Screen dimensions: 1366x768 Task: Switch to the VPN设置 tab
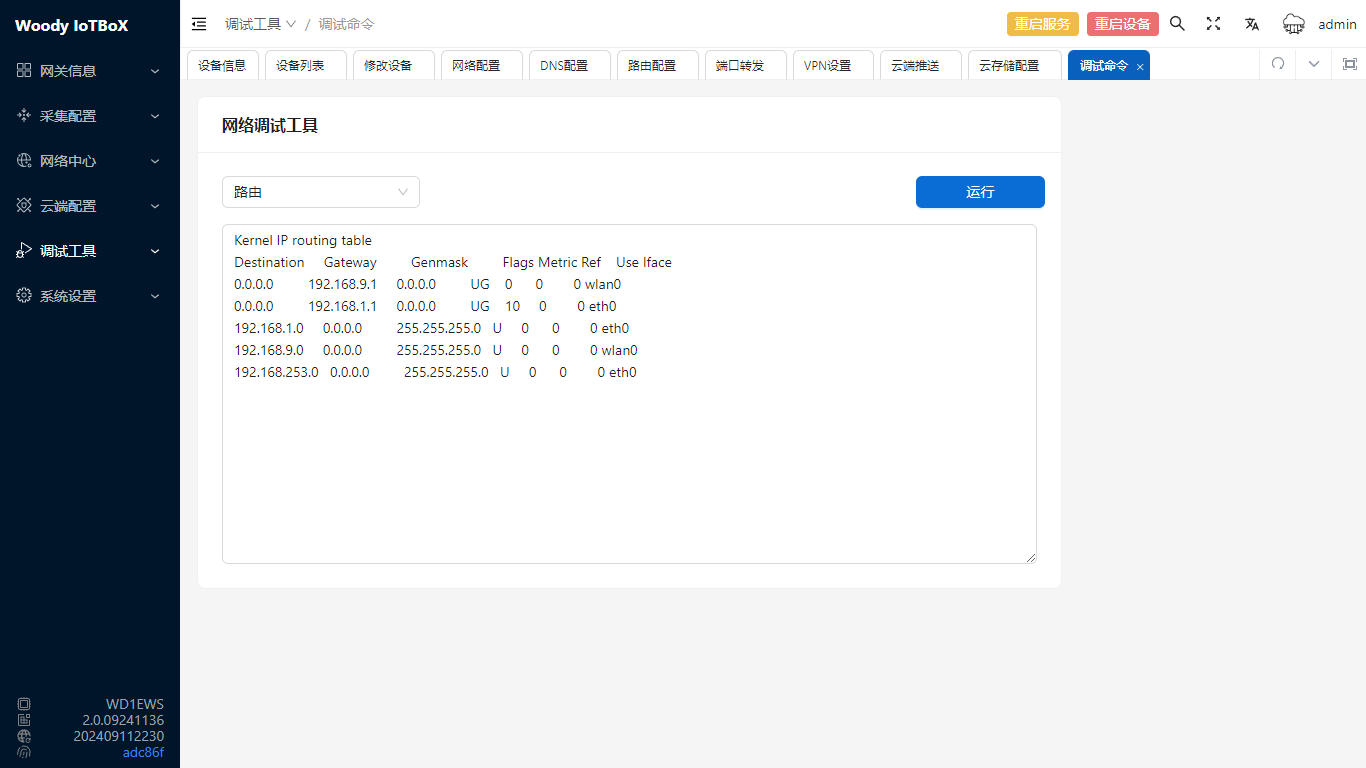coord(827,65)
